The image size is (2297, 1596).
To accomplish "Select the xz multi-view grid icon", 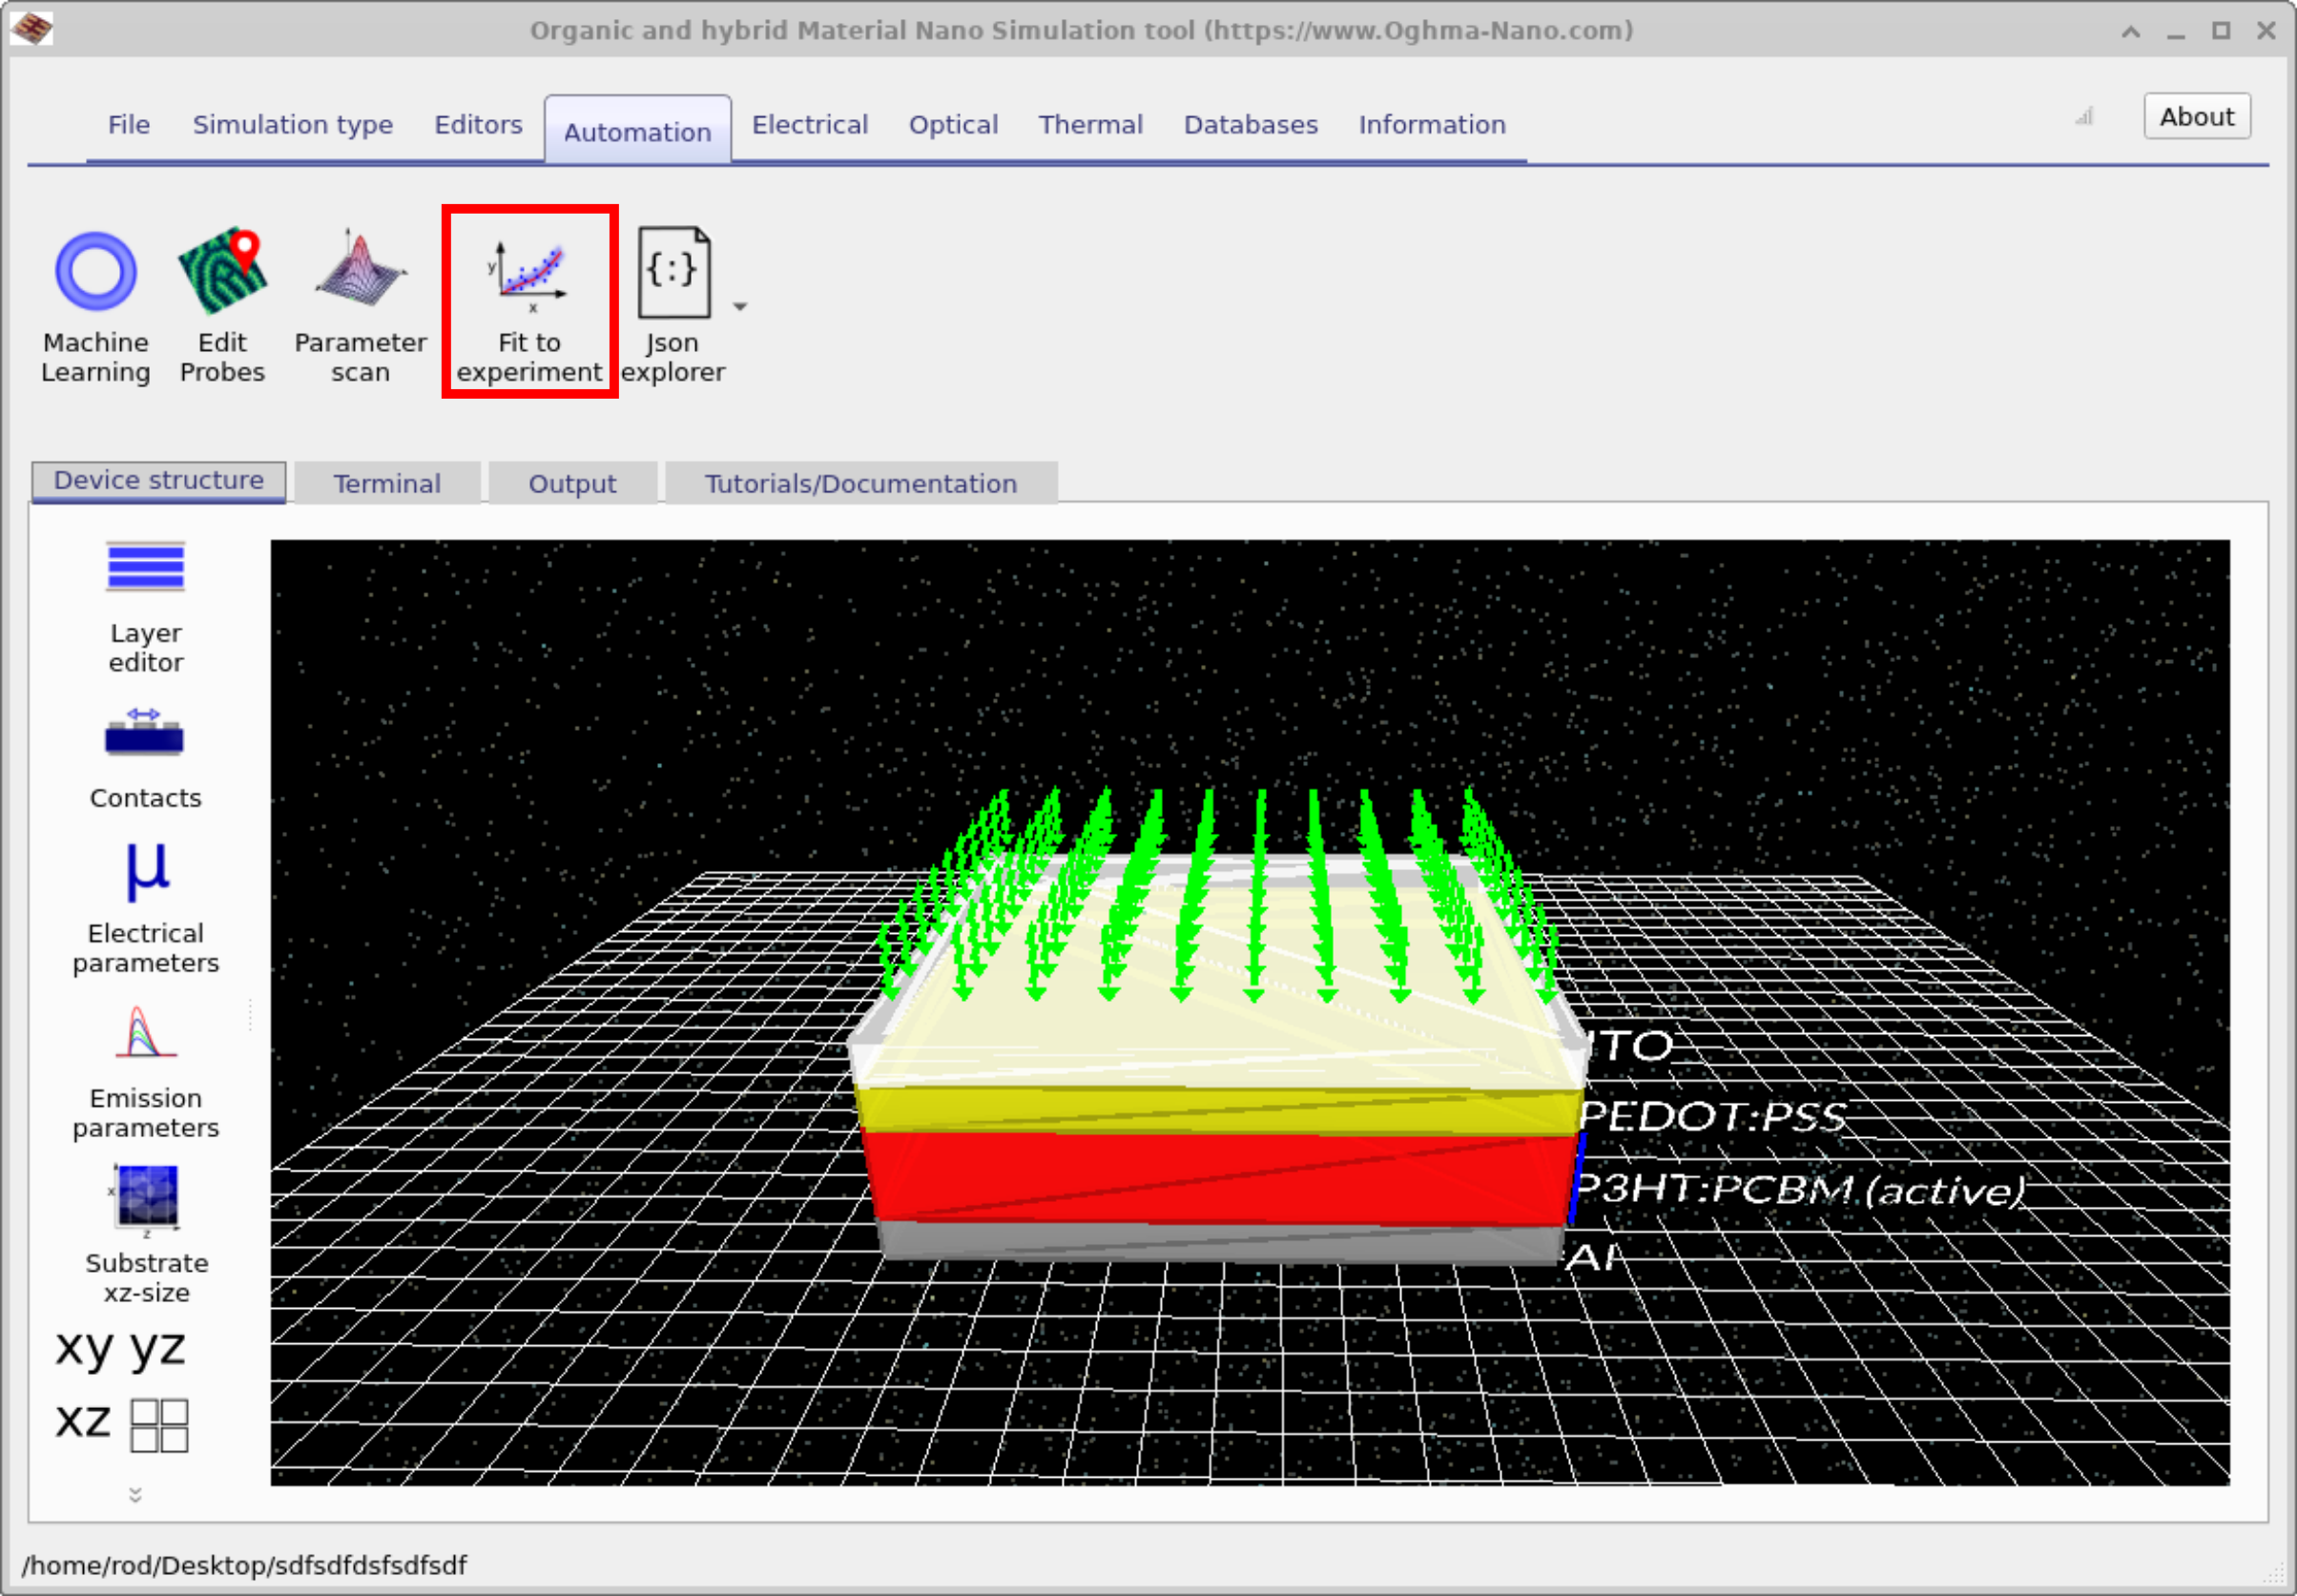I will [x=158, y=1424].
